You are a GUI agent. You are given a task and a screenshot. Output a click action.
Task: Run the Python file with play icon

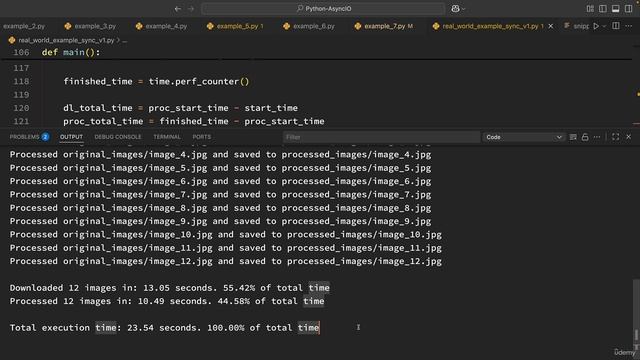coord(596,26)
